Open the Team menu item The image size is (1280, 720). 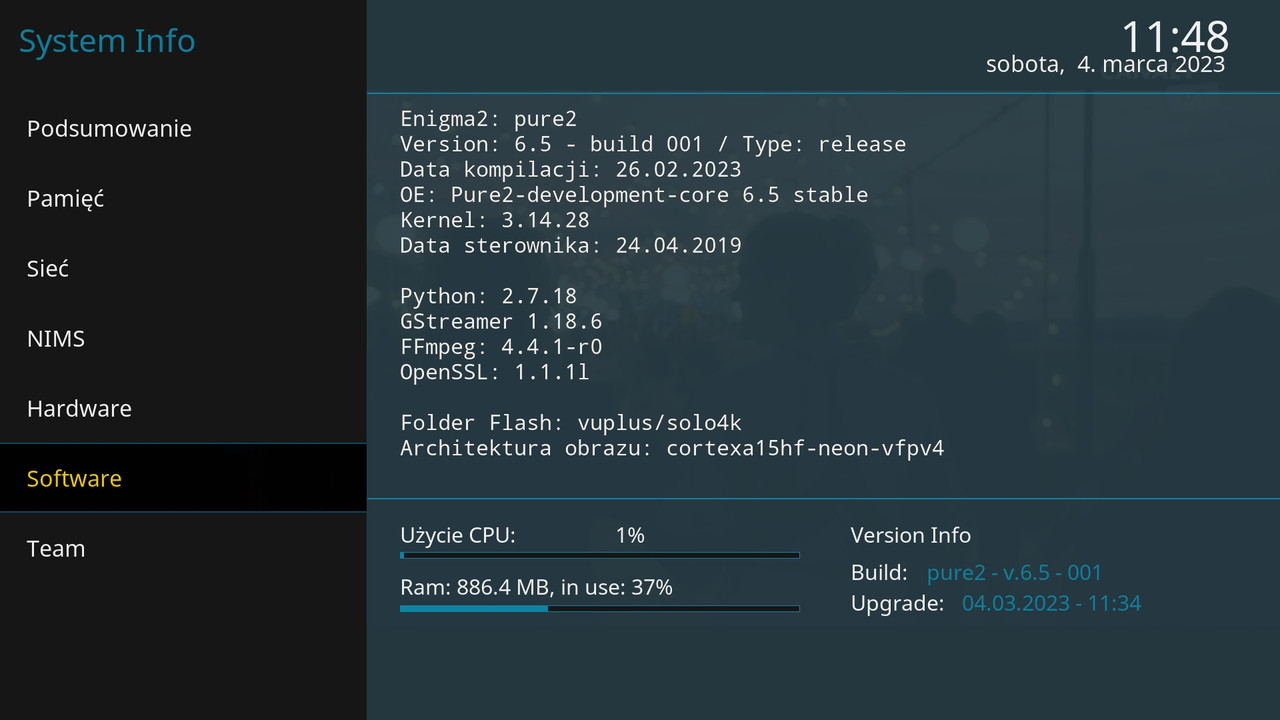(183, 548)
